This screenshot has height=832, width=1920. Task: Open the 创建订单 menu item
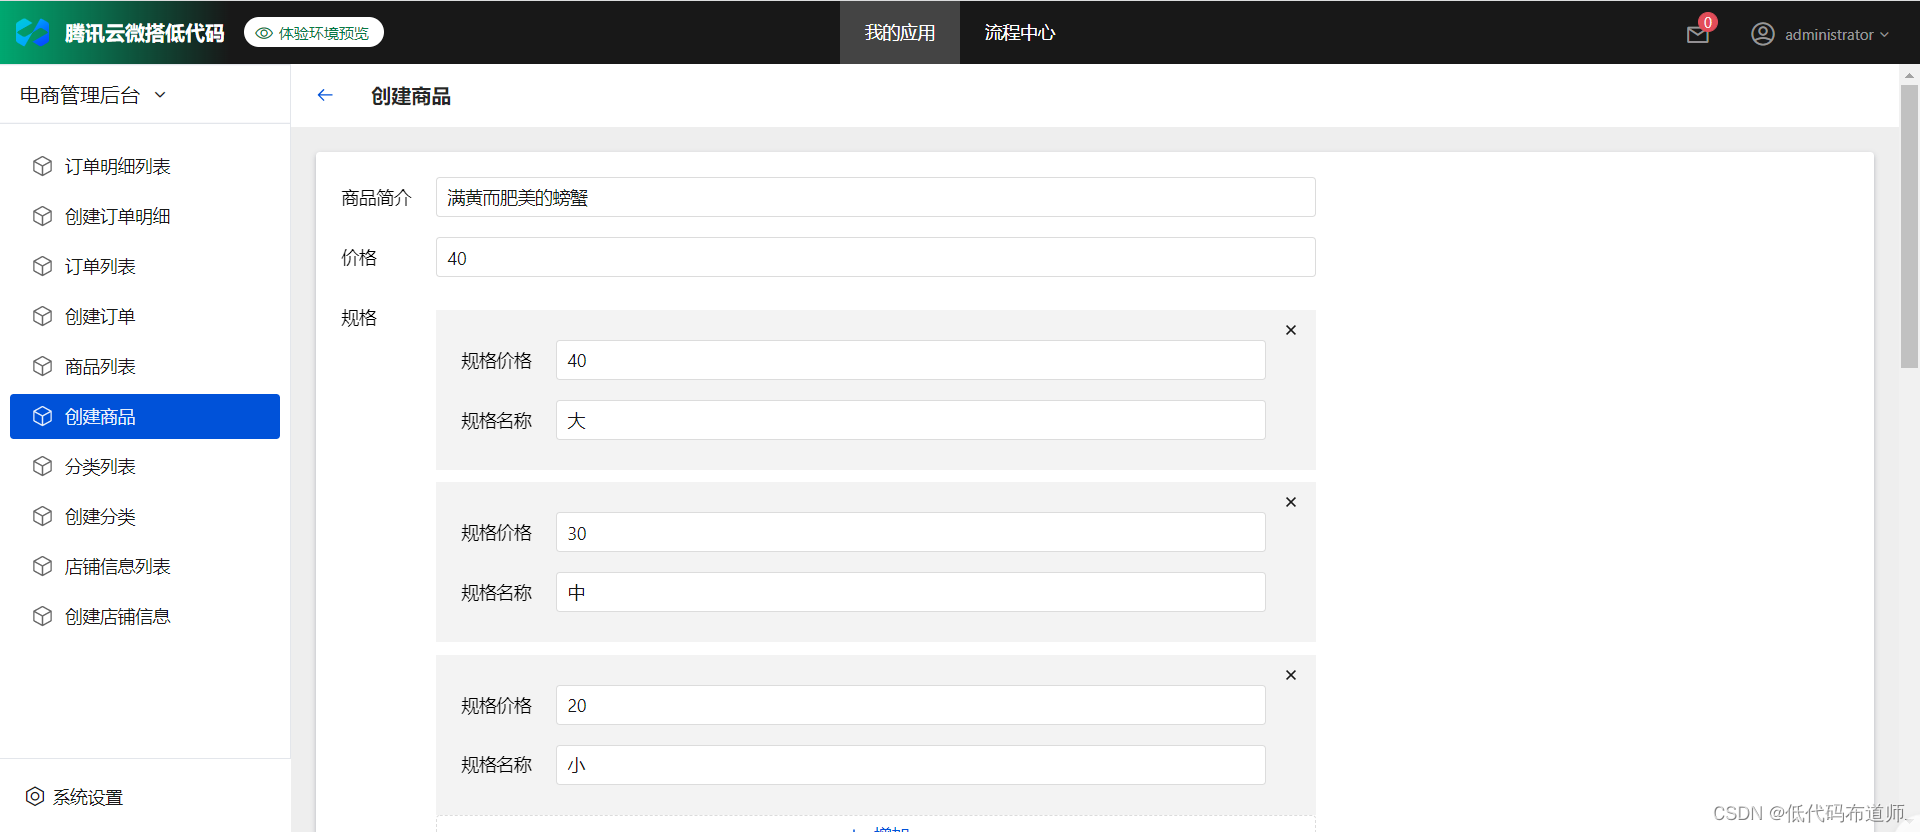[145, 316]
